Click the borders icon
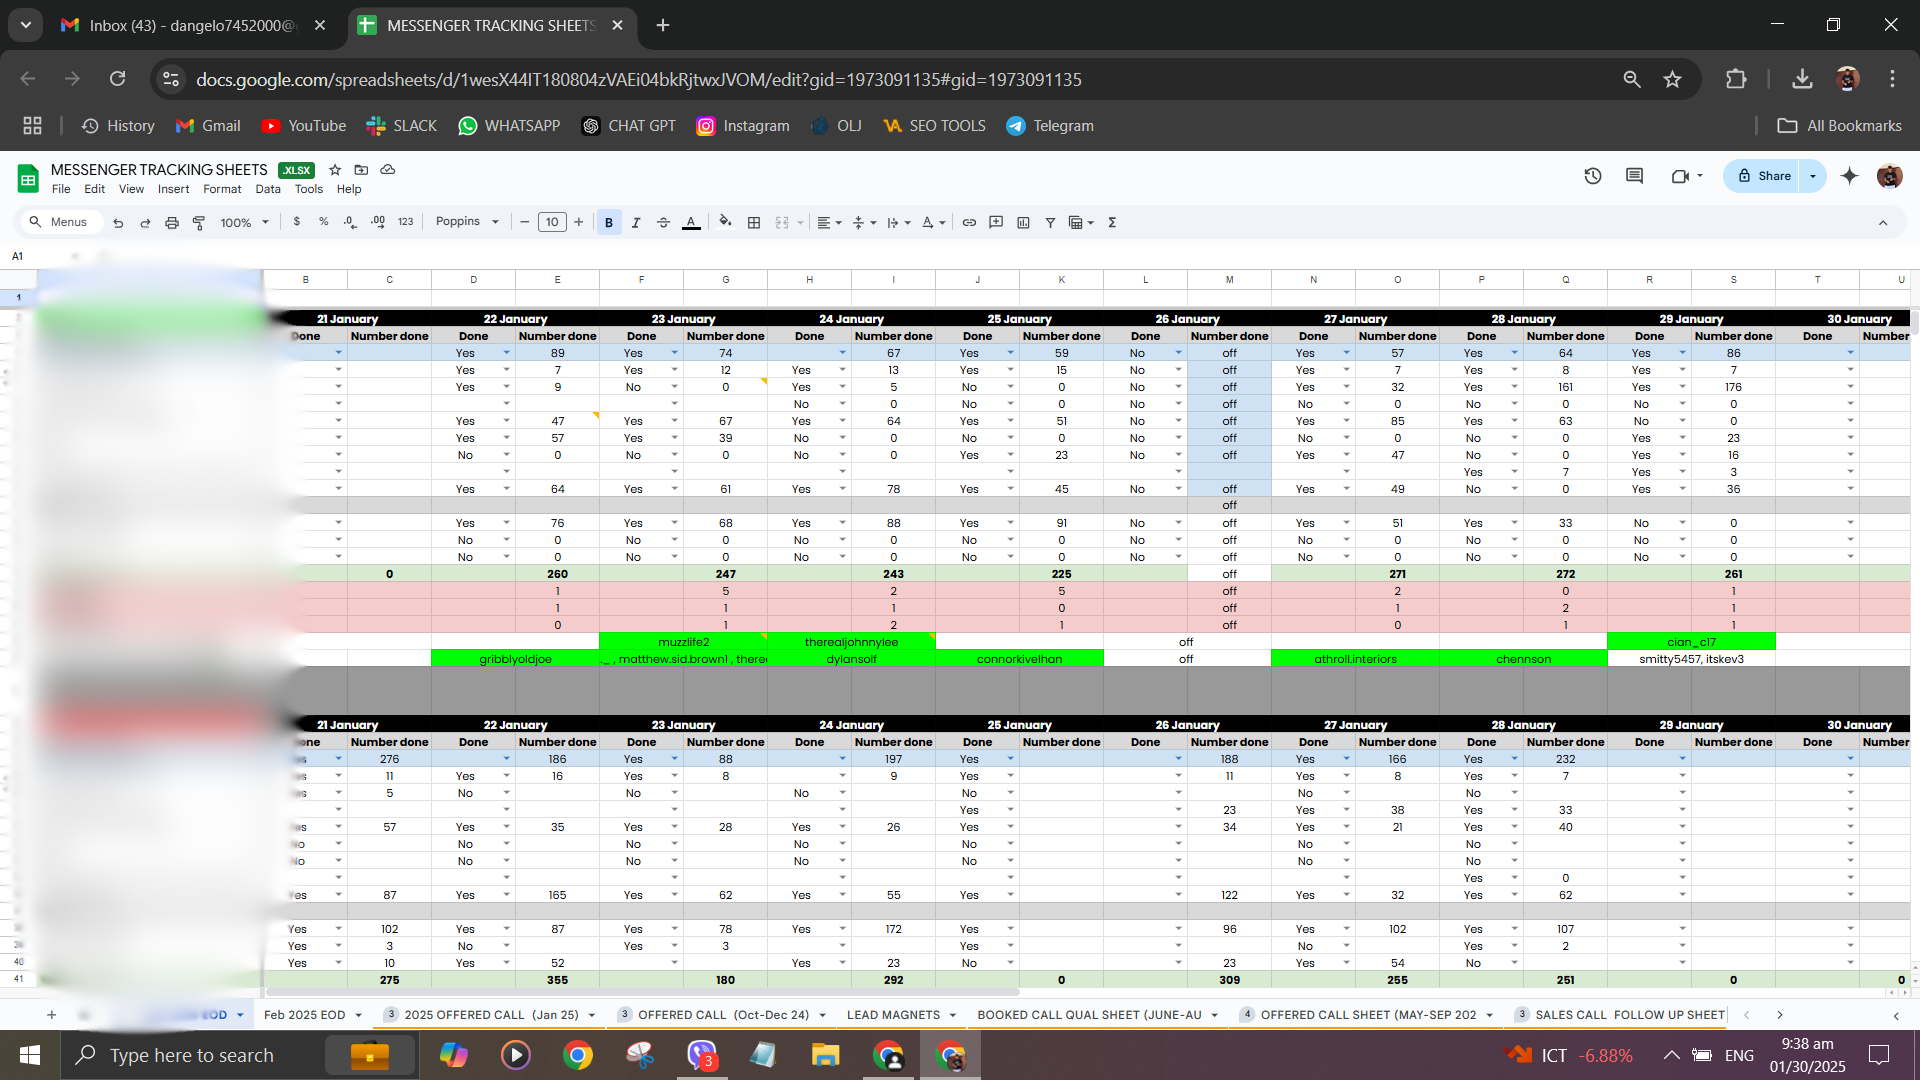Viewport: 1920px width, 1080px height. tap(754, 223)
